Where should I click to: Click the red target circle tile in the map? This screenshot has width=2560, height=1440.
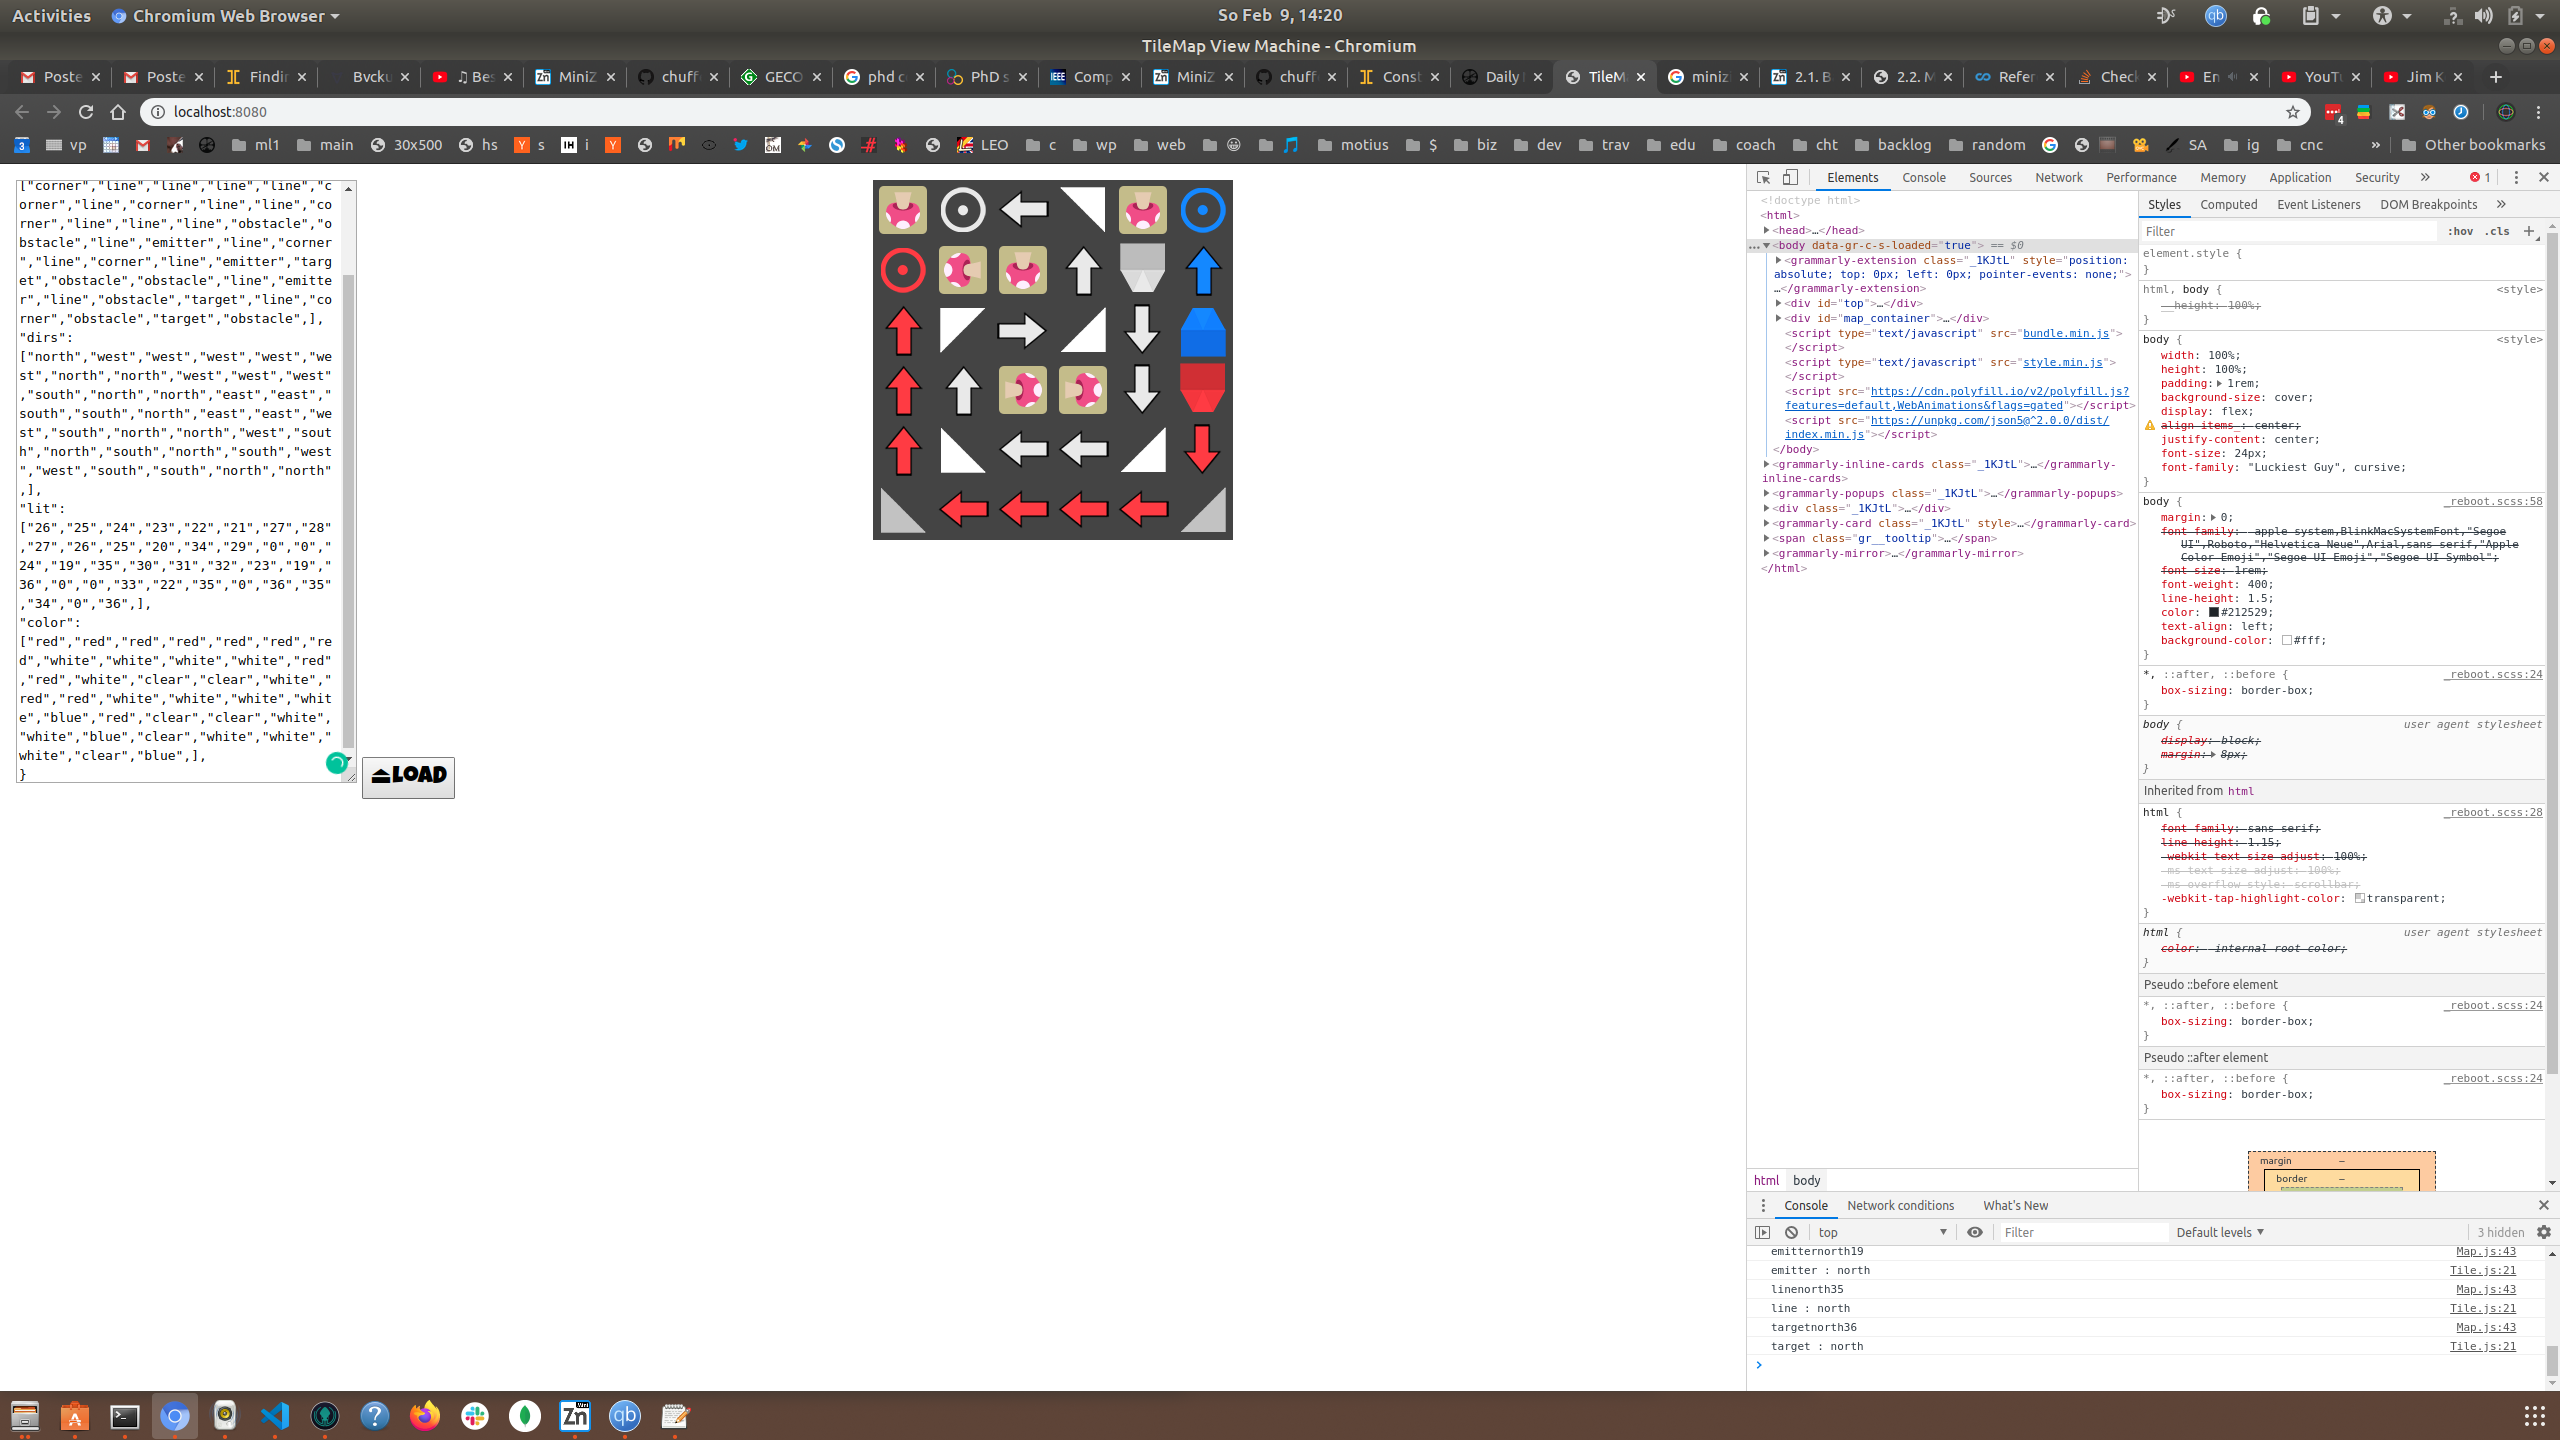coord(903,270)
